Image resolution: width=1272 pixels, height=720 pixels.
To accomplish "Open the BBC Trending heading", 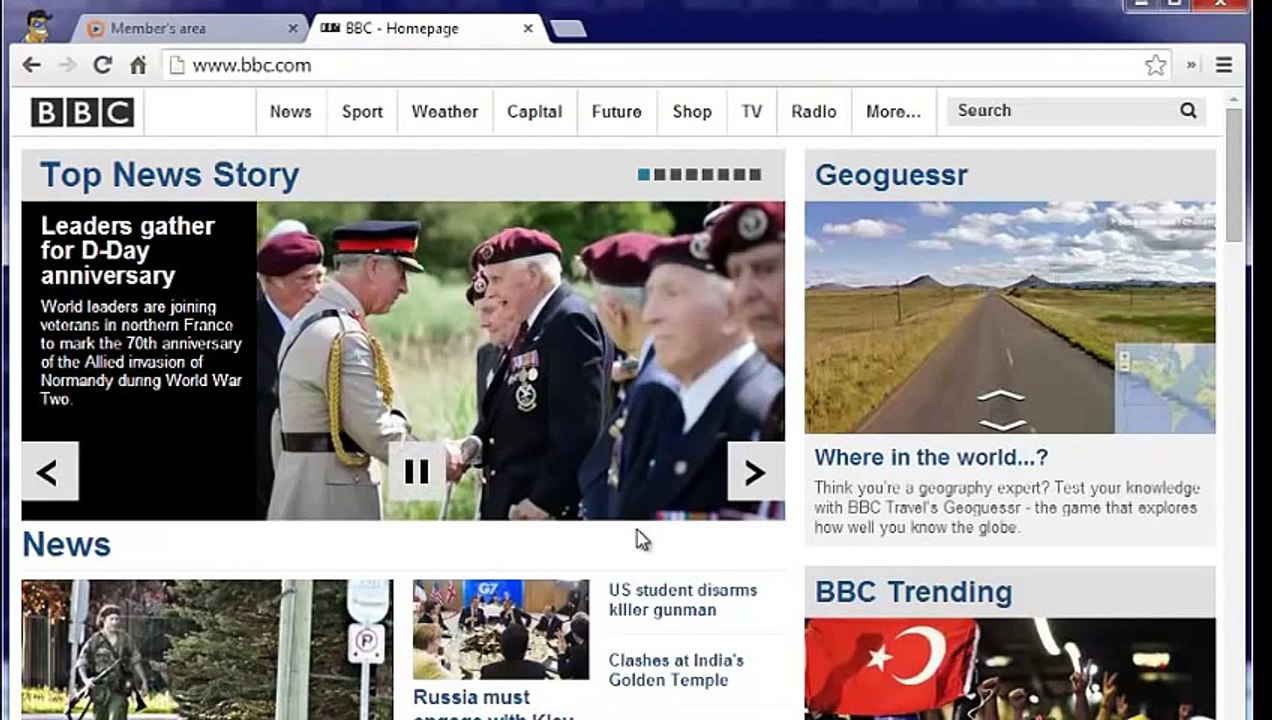I will [913, 592].
